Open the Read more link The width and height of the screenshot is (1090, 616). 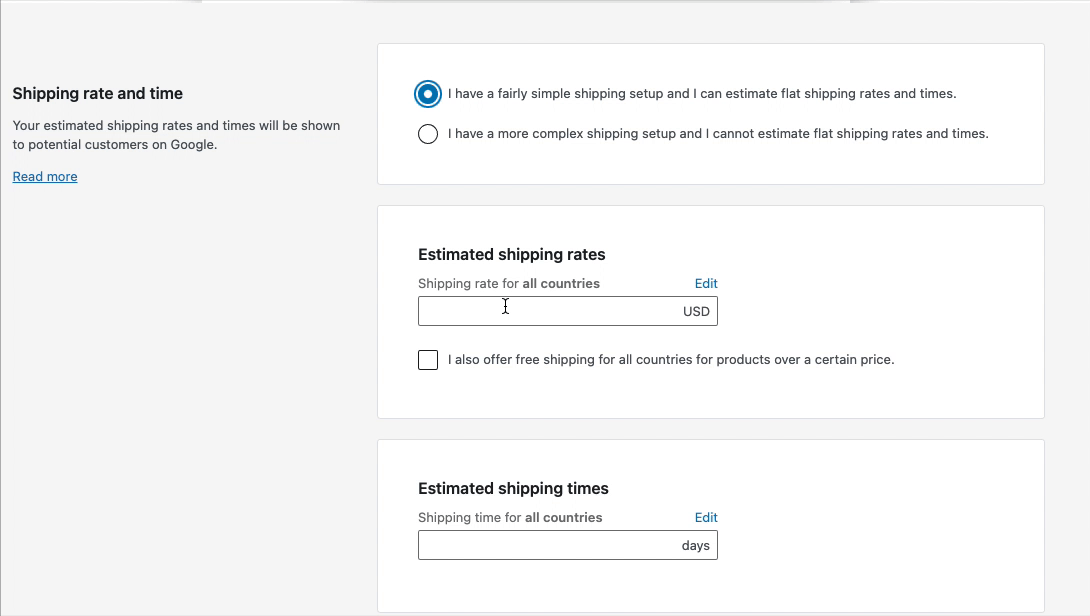pos(44,176)
